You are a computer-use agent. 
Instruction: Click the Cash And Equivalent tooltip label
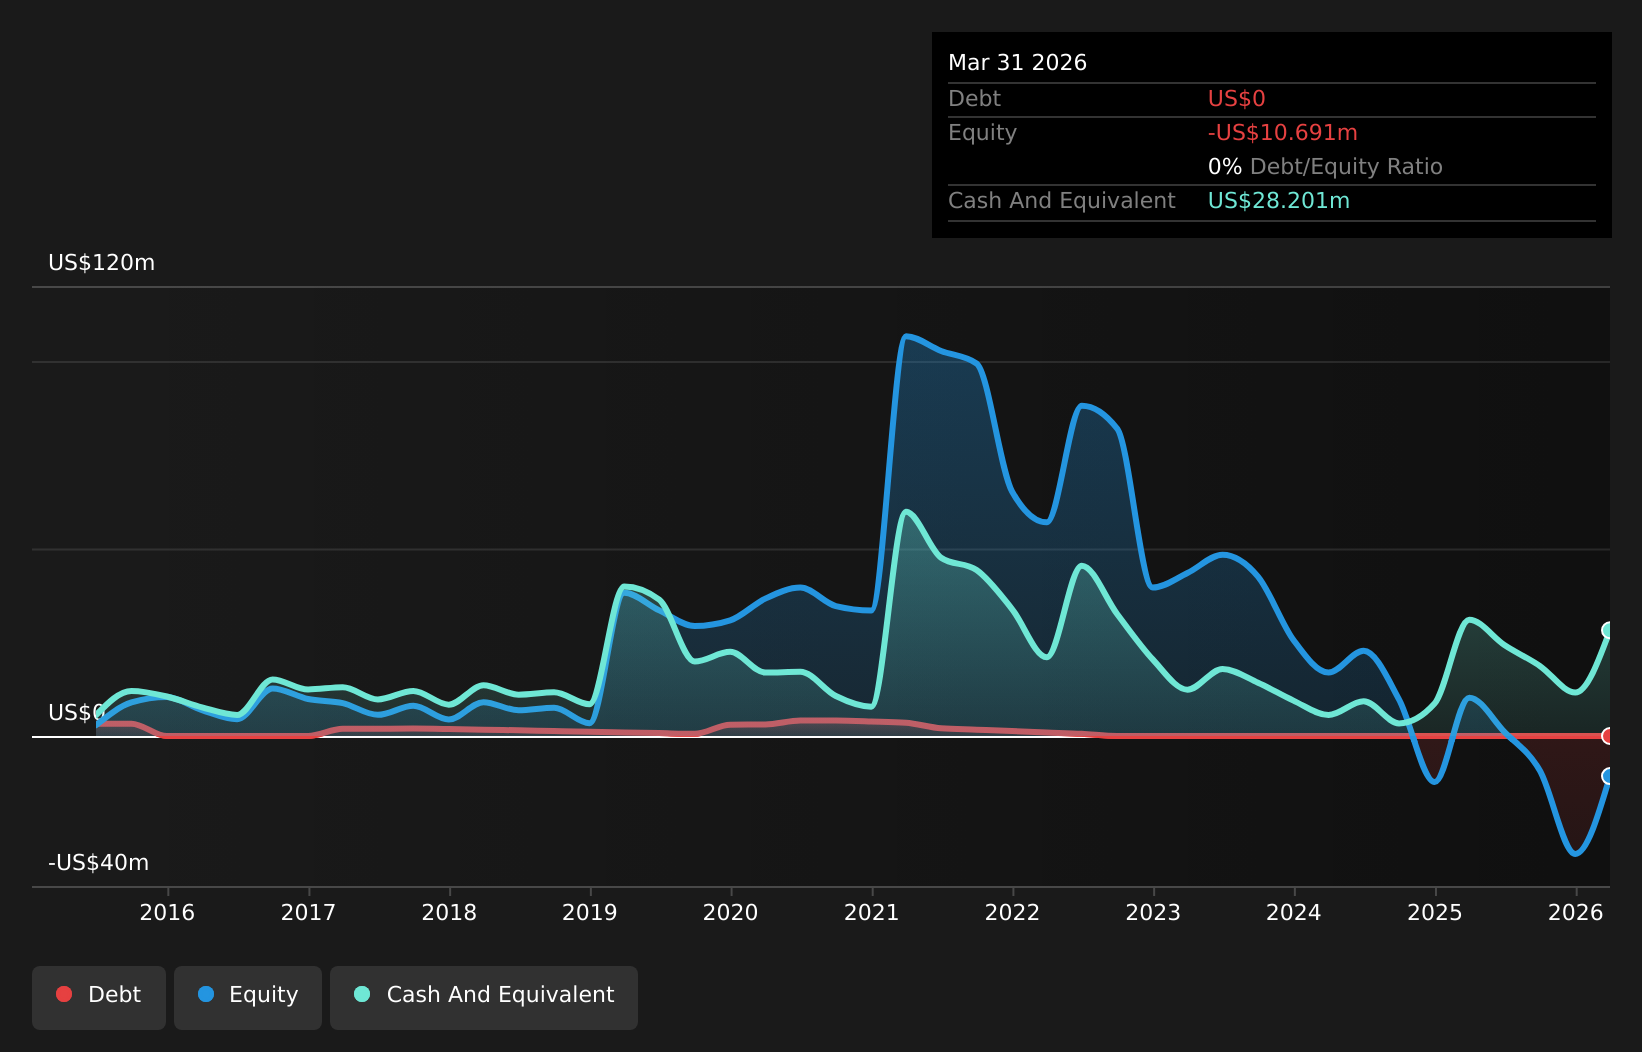coord(1062,201)
